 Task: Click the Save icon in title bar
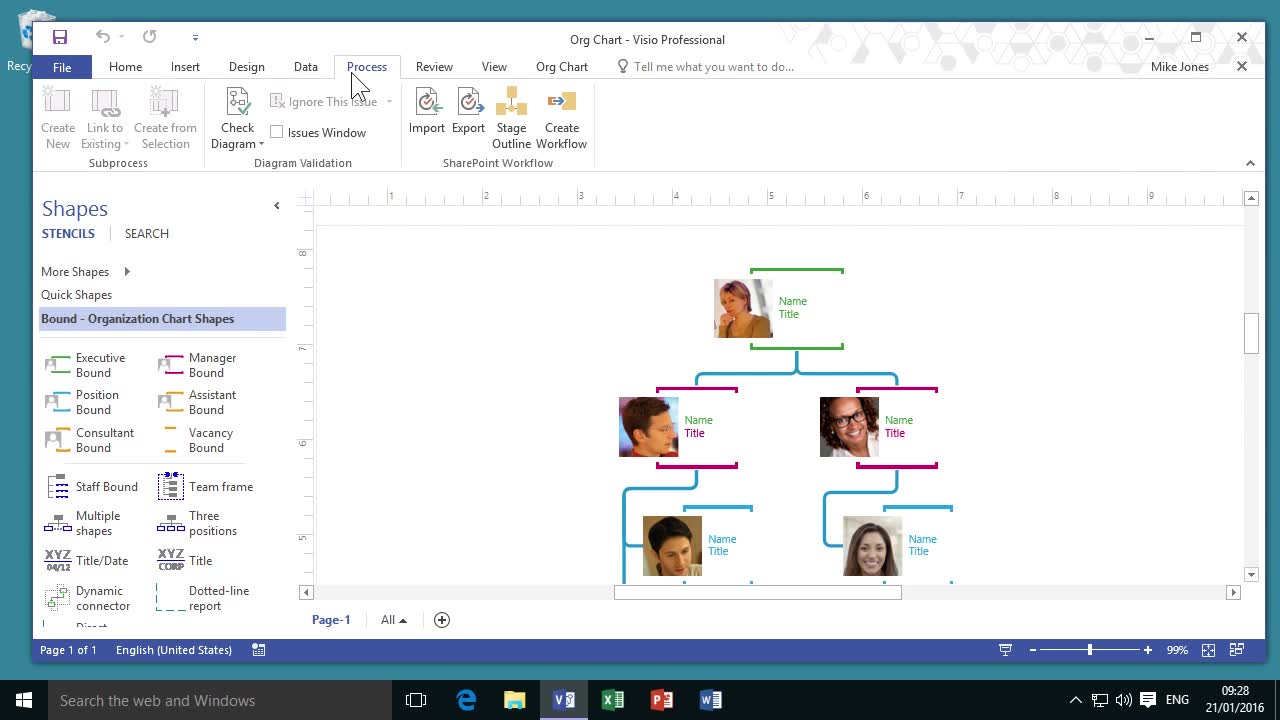pyautogui.click(x=60, y=37)
